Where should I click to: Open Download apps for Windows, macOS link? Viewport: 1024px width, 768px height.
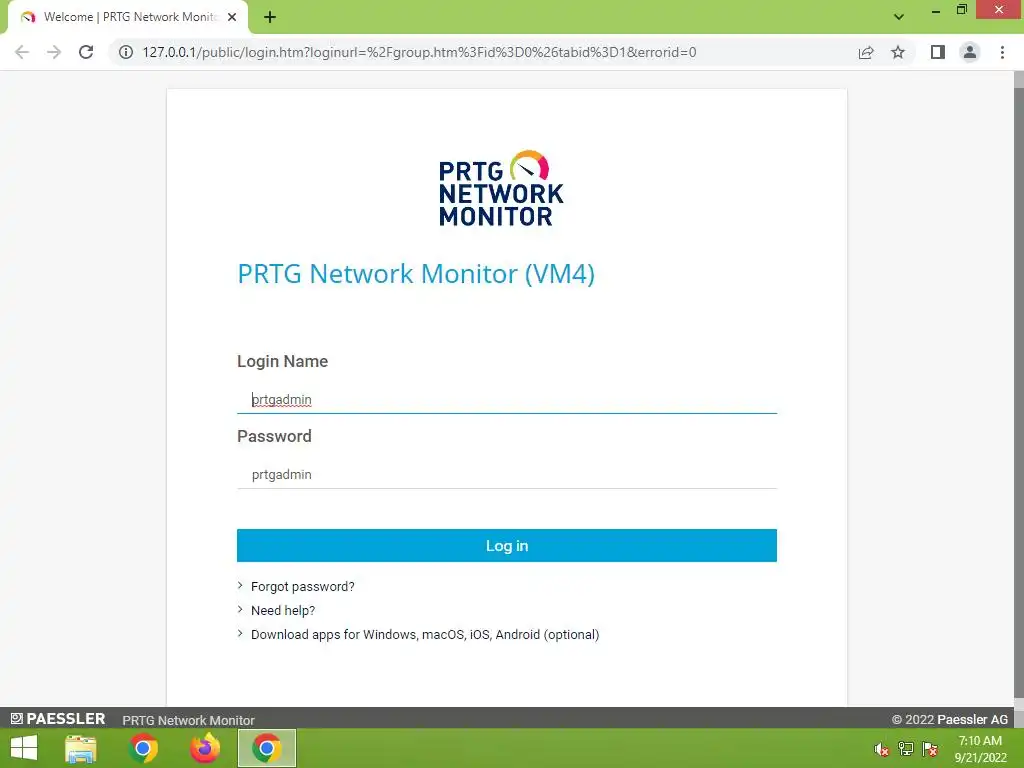(x=425, y=634)
